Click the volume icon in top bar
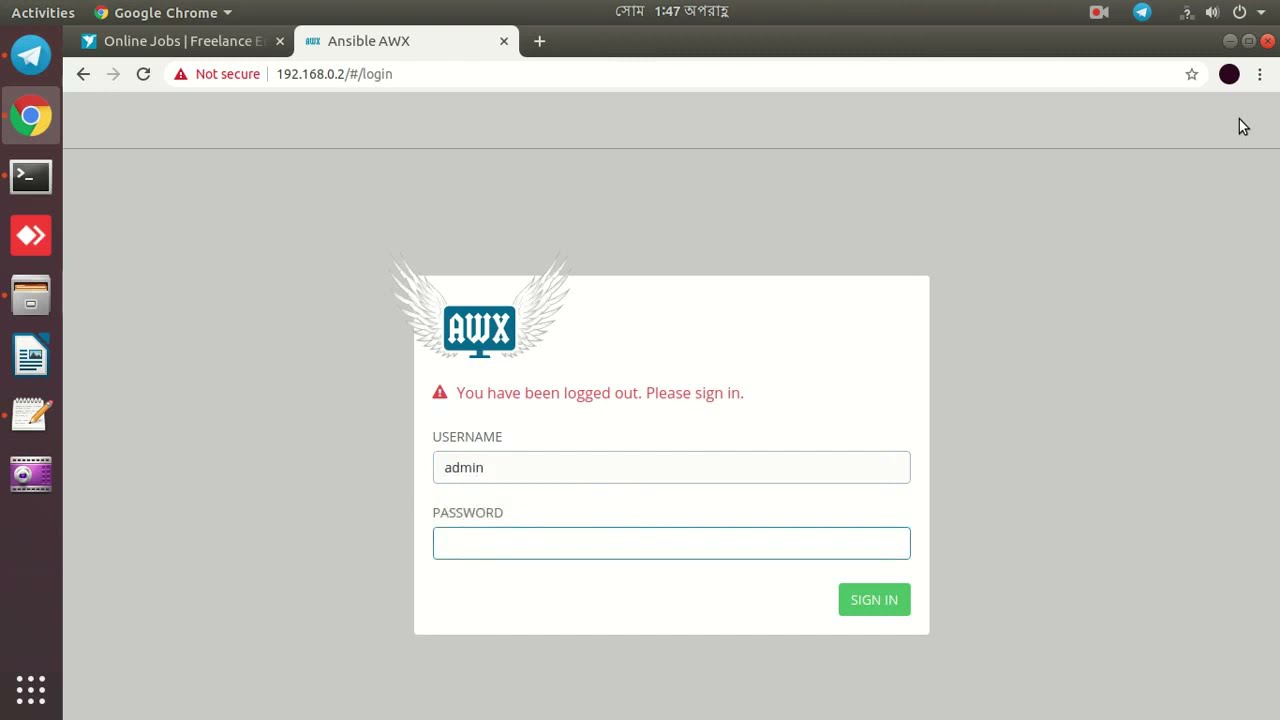 (x=1212, y=12)
